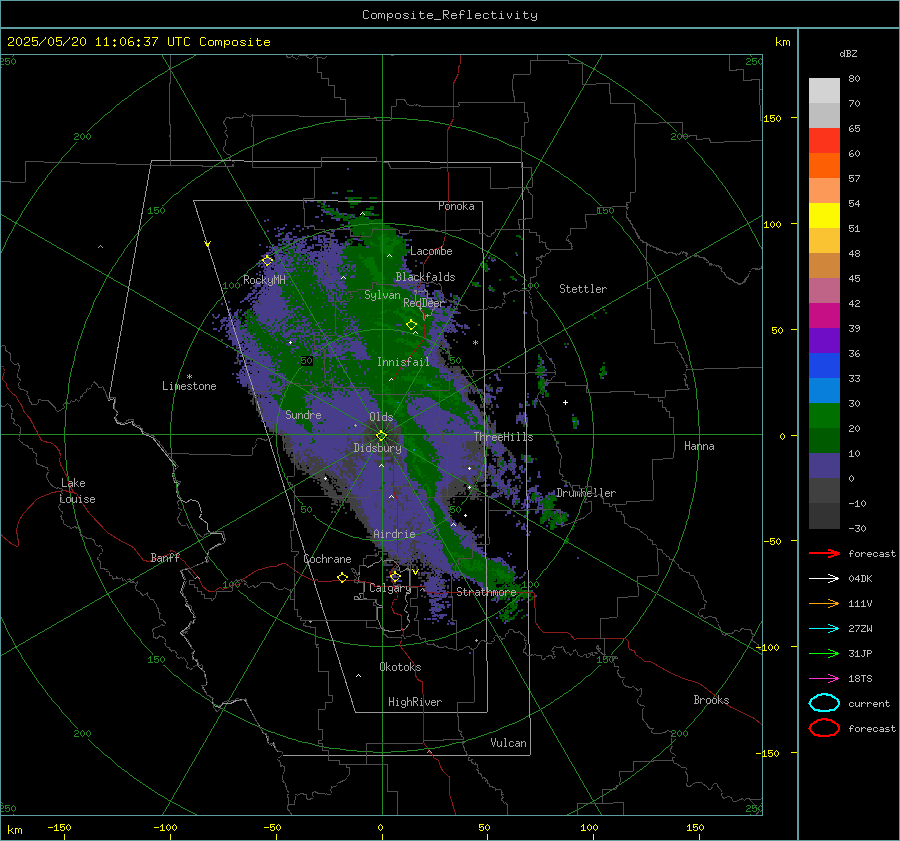This screenshot has height=841, width=900.
Task: Click the 18TS legend label
Action: pyautogui.click(x=860, y=679)
